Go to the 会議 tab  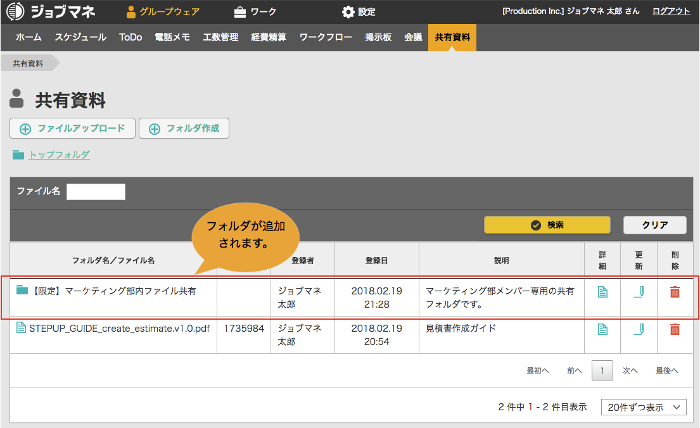[x=413, y=37]
